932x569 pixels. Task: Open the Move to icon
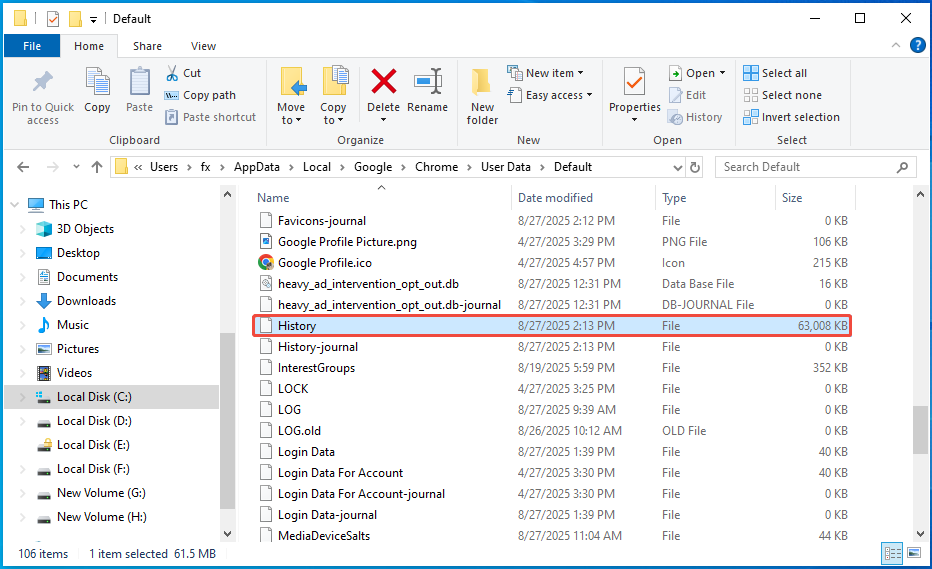click(292, 81)
